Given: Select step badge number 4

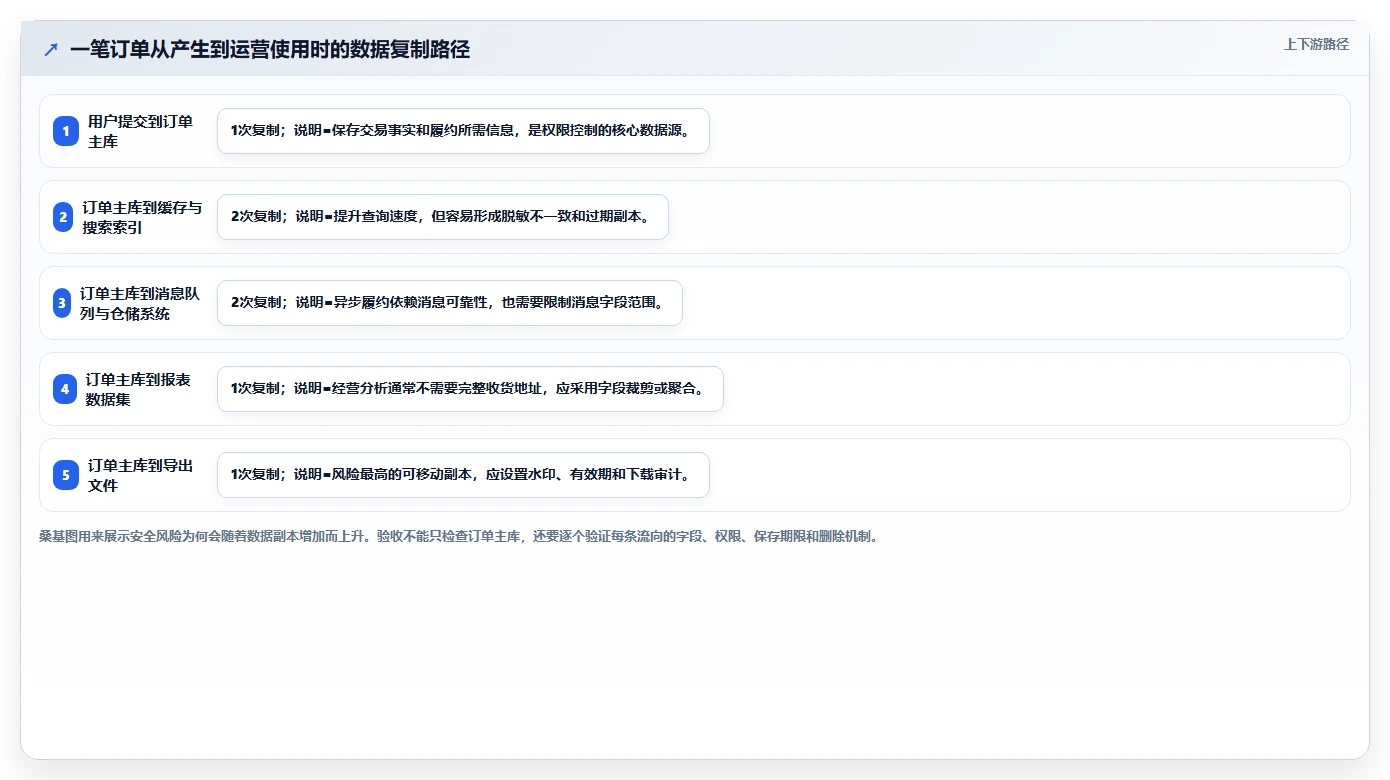Looking at the screenshot, I should pos(65,389).
